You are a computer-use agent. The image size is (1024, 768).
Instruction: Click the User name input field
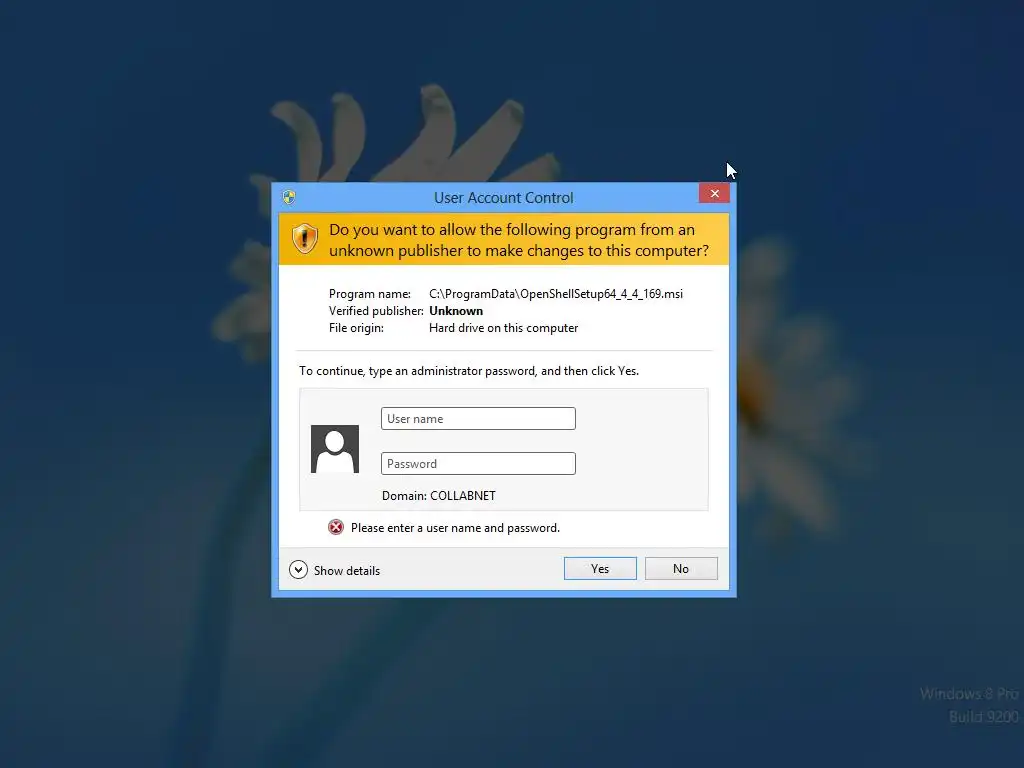click(478, 419)
